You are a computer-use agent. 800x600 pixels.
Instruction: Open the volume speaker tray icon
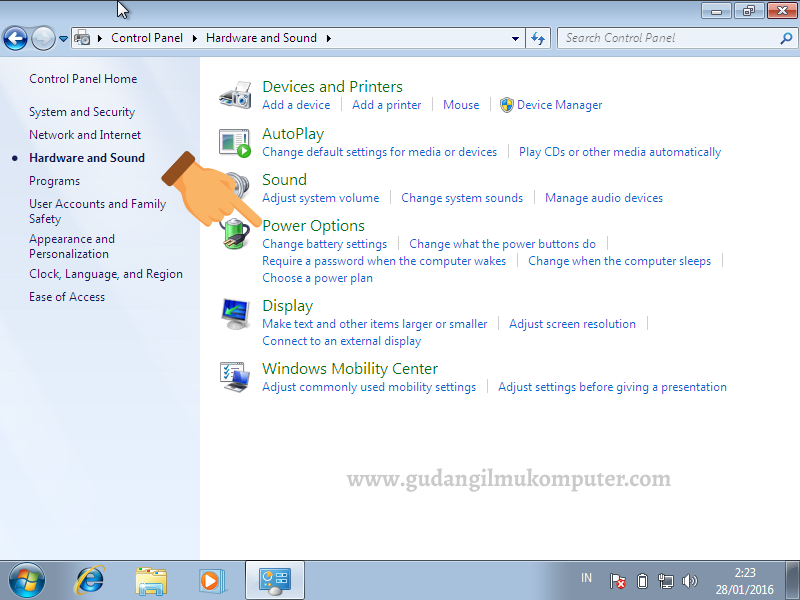690,581
